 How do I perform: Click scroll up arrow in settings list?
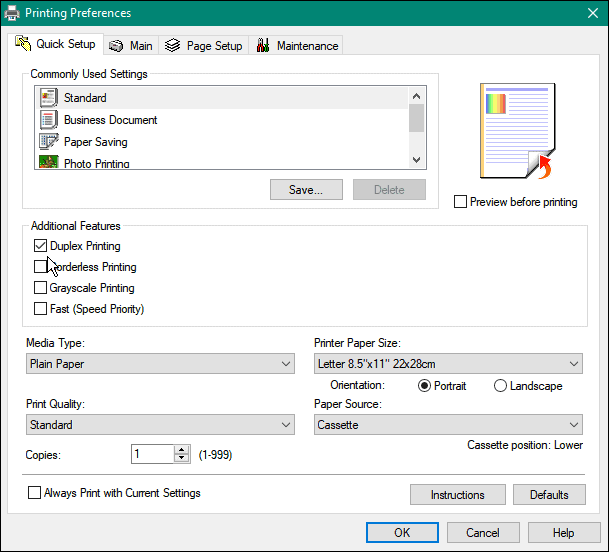(417, 96)
